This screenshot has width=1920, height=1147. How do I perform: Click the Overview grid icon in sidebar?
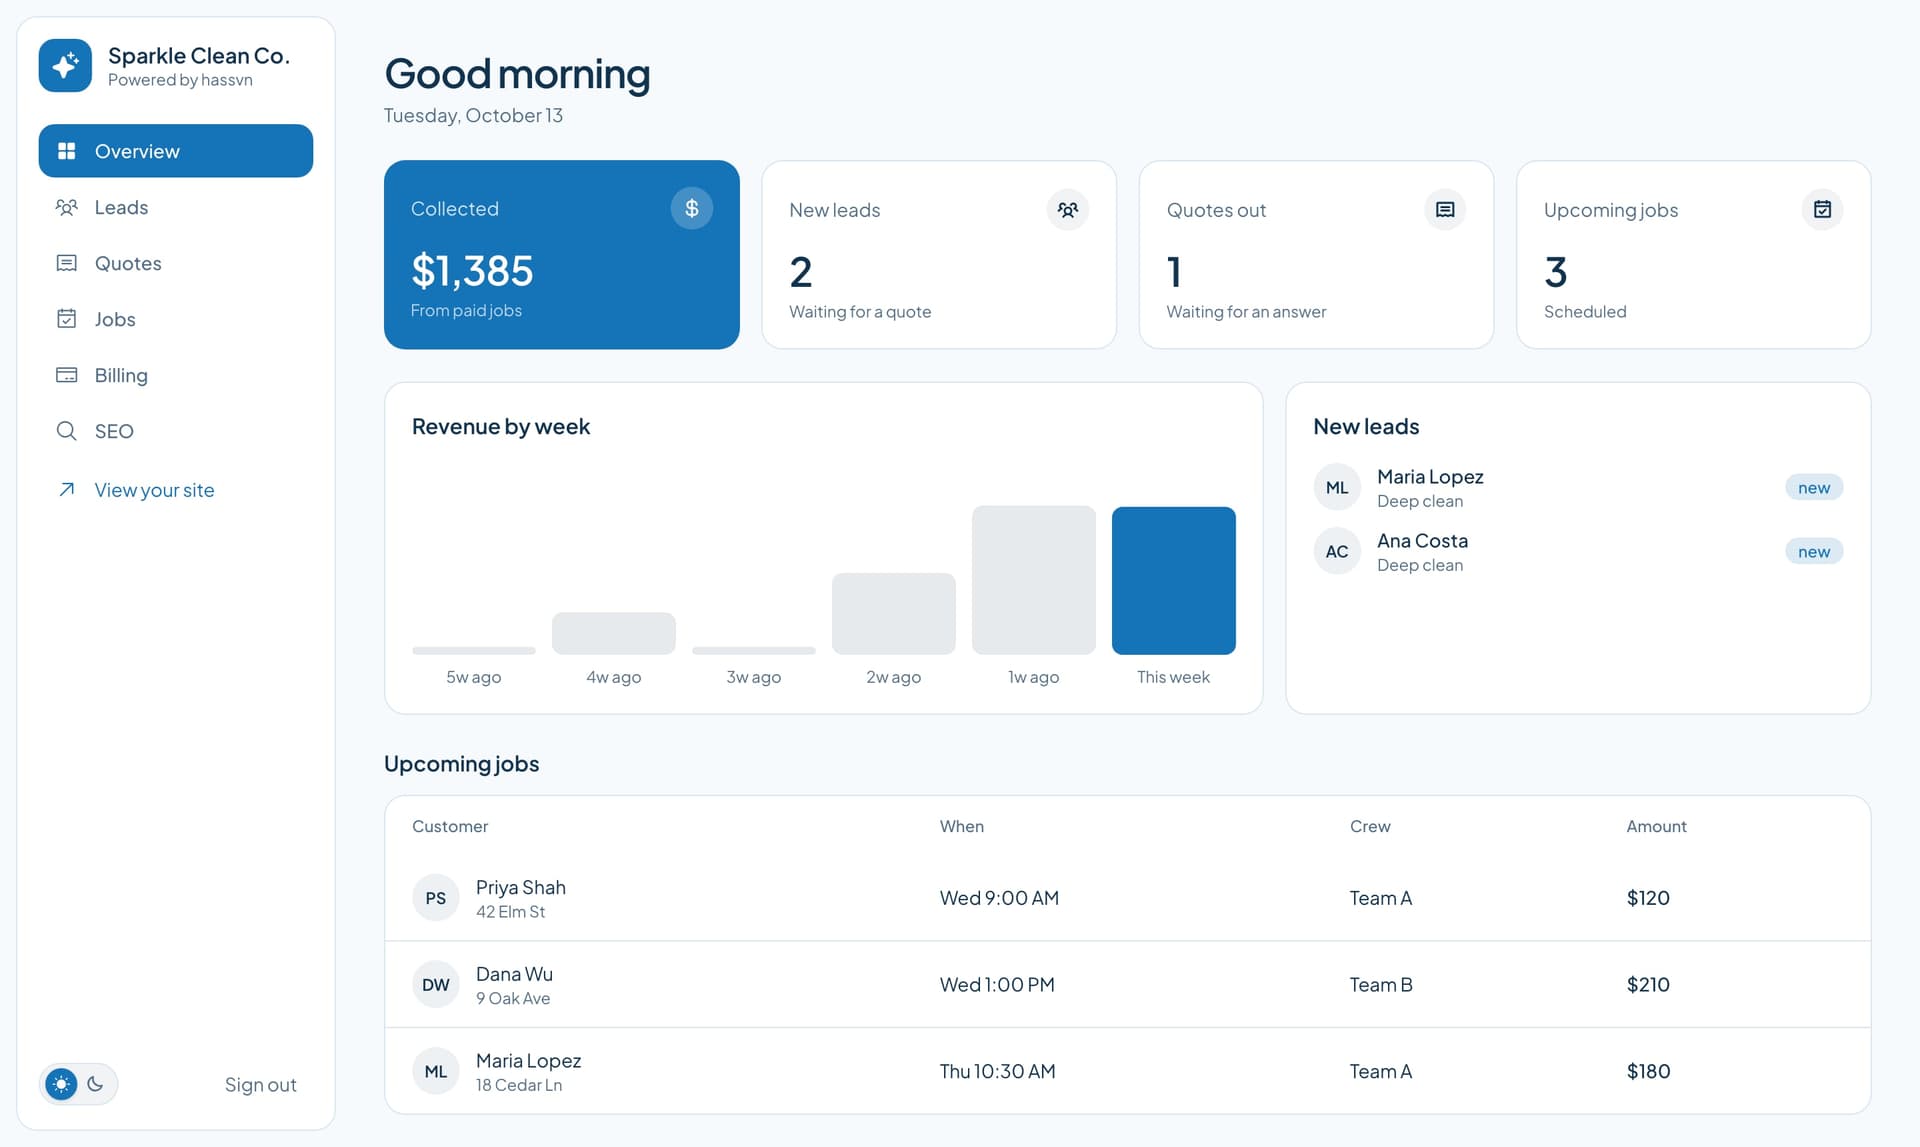tap(67, 151)
